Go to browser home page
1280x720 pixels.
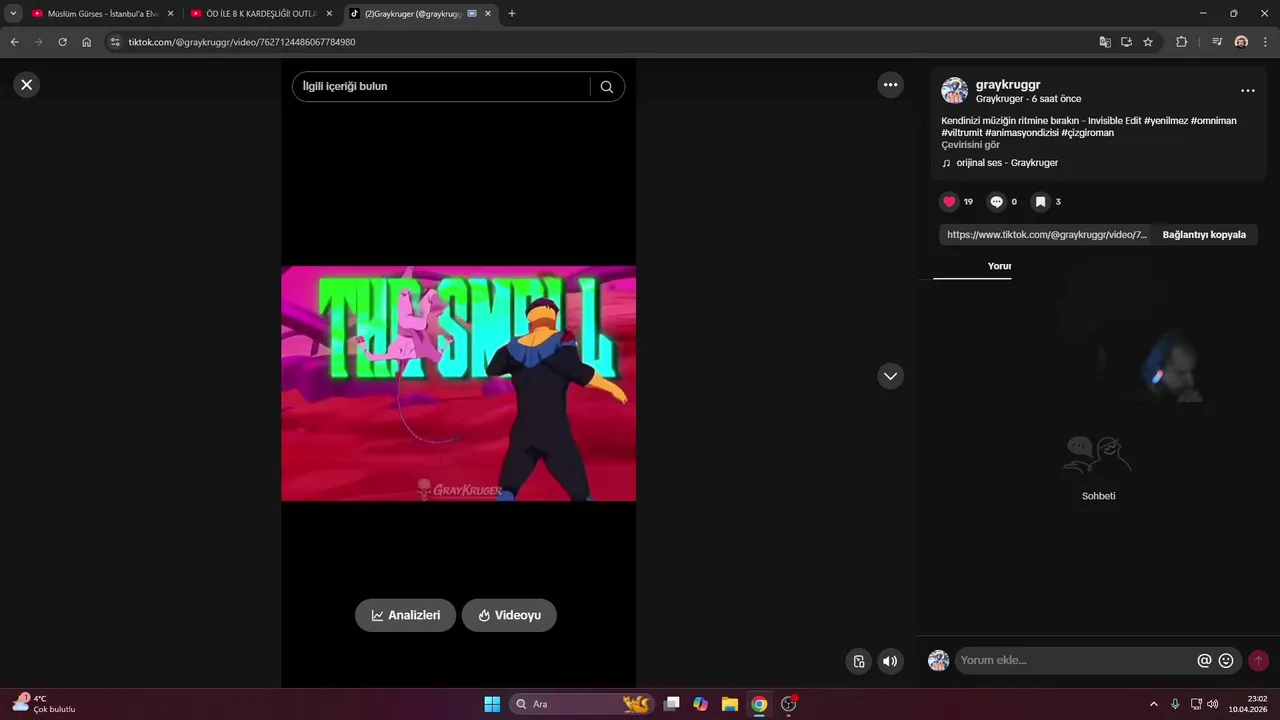[x=87, y=42]
